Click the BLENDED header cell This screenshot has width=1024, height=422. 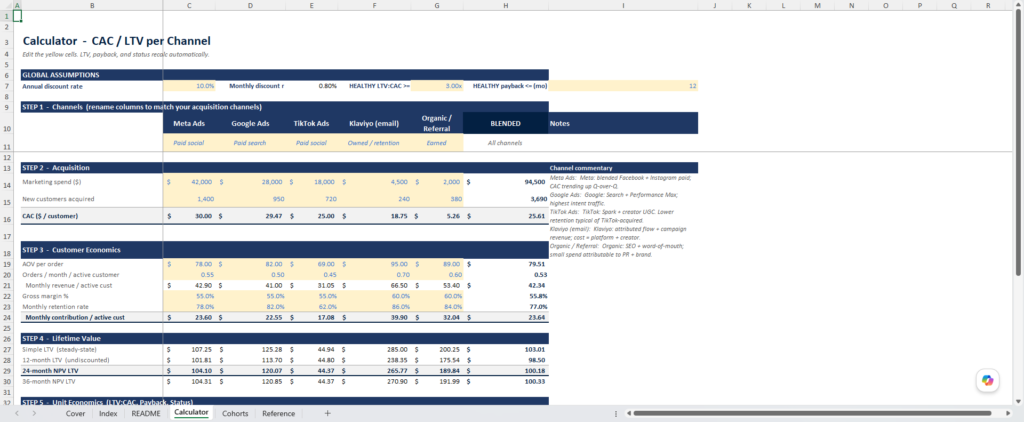click(505, 123)
